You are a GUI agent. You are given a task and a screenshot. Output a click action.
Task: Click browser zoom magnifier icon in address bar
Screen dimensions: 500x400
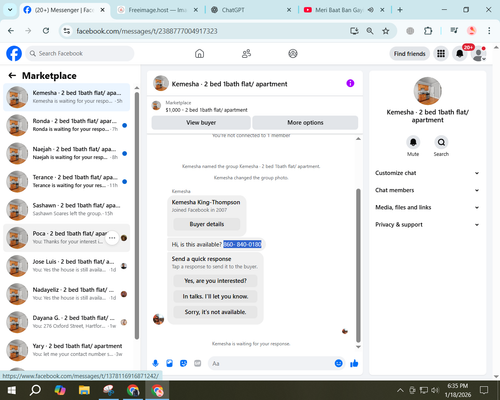tap(370, 31)
